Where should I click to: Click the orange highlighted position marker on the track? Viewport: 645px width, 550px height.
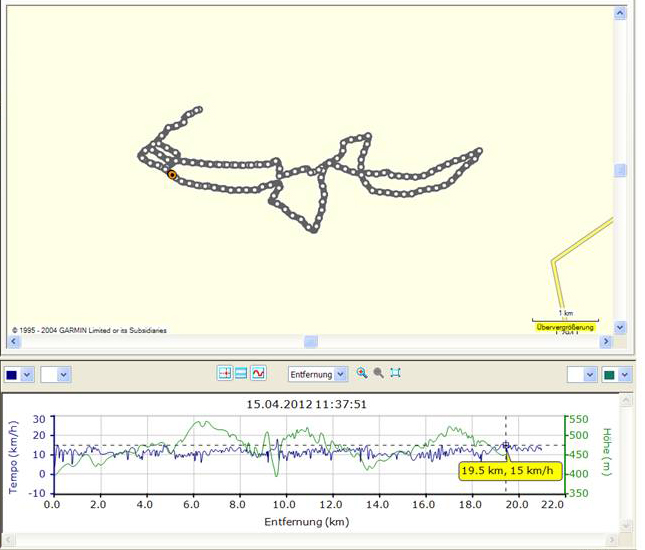click(x=172, y=175)
